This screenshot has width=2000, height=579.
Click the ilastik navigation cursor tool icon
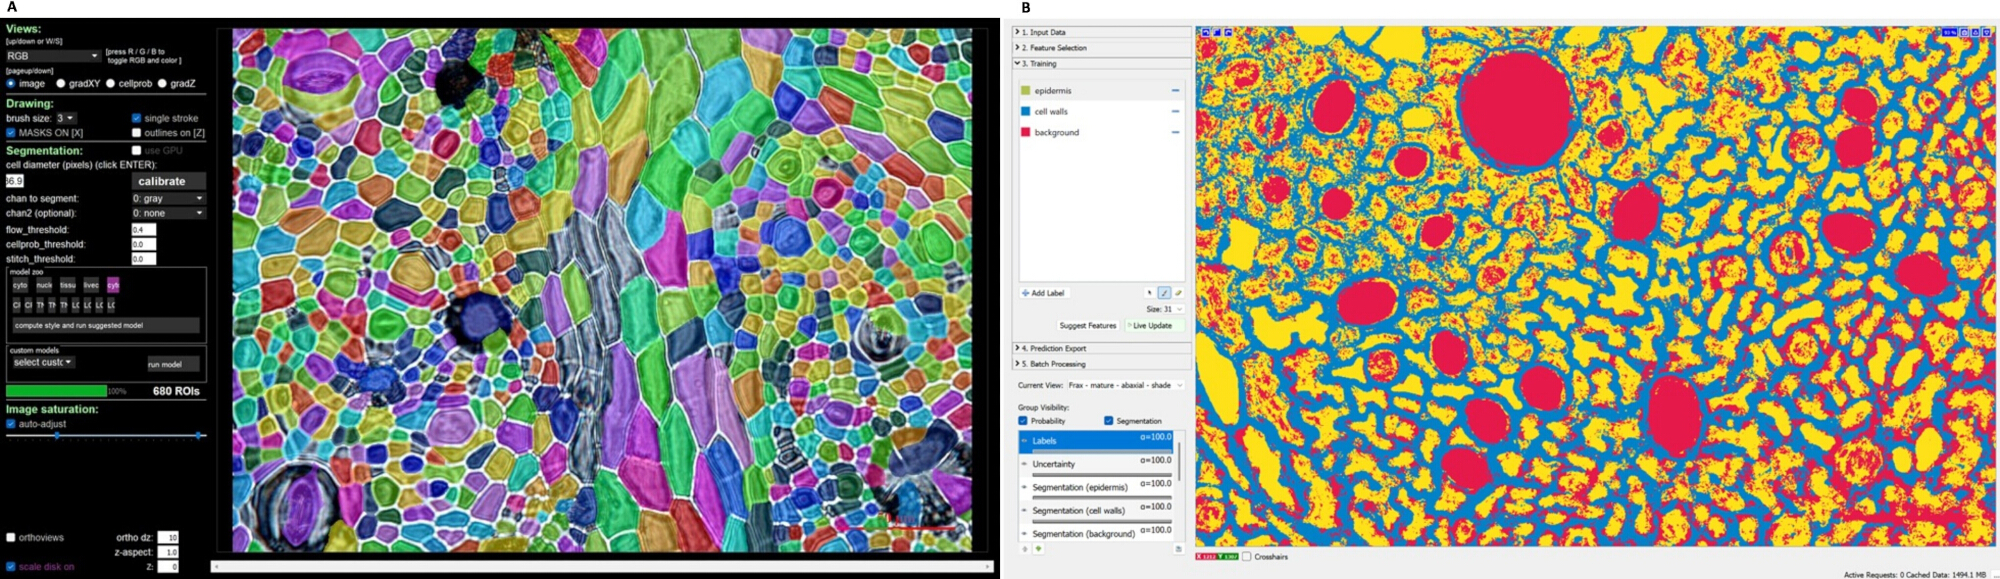click(x=1149, y=293)
